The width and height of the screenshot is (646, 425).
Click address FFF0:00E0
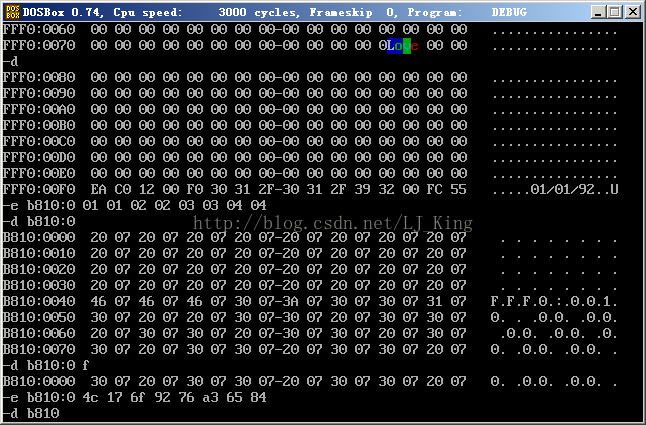pos(39,173)
